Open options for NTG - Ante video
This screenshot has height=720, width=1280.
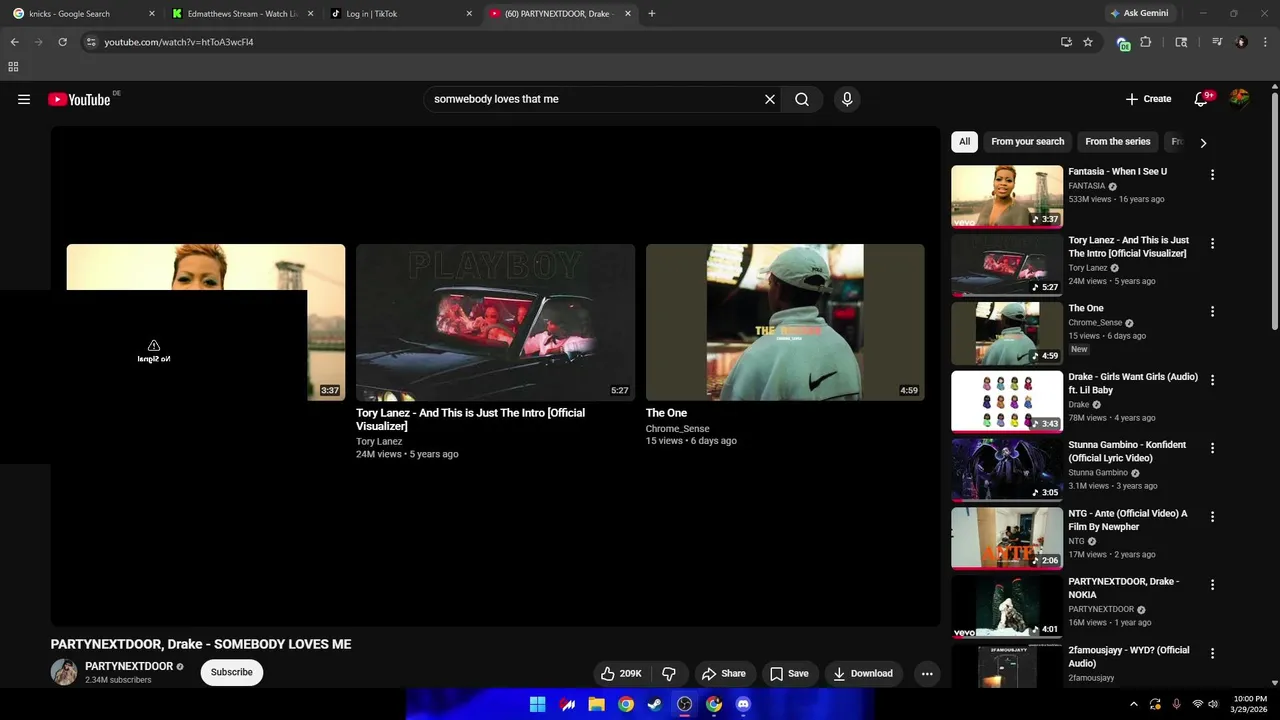pos(1212,517)
